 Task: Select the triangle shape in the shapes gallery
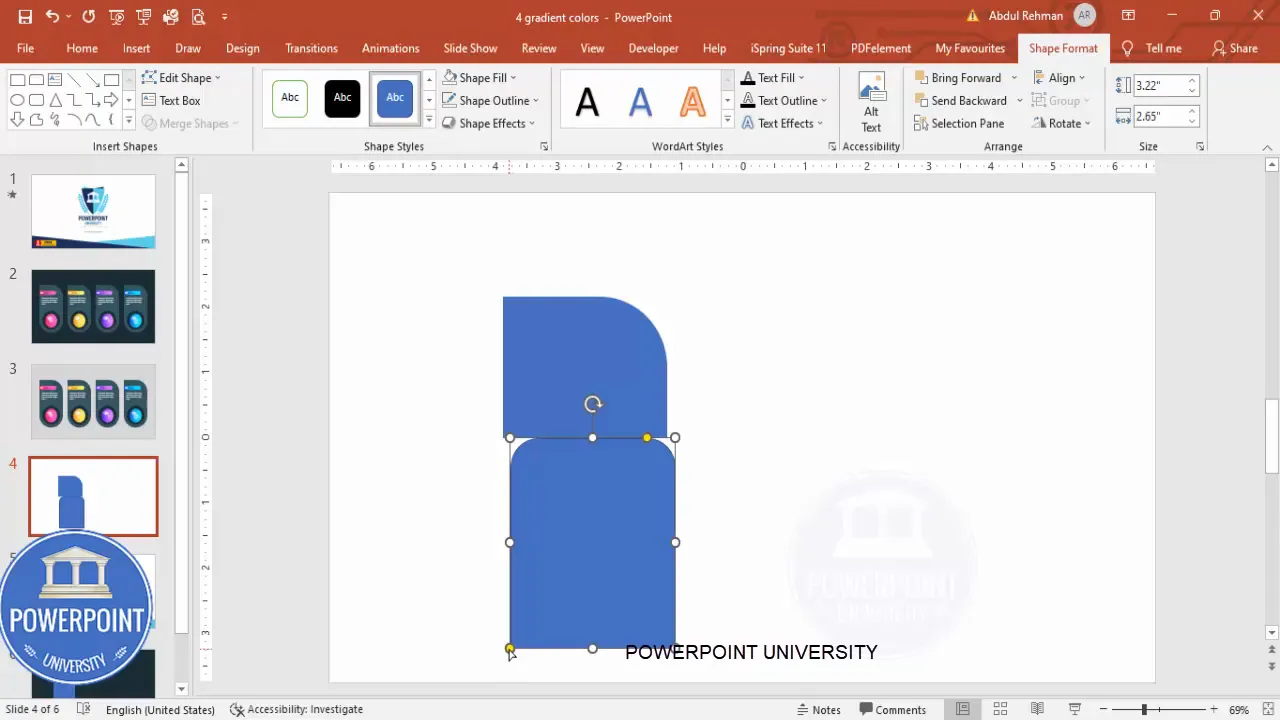pyautogui.click(x=55, y=100)
